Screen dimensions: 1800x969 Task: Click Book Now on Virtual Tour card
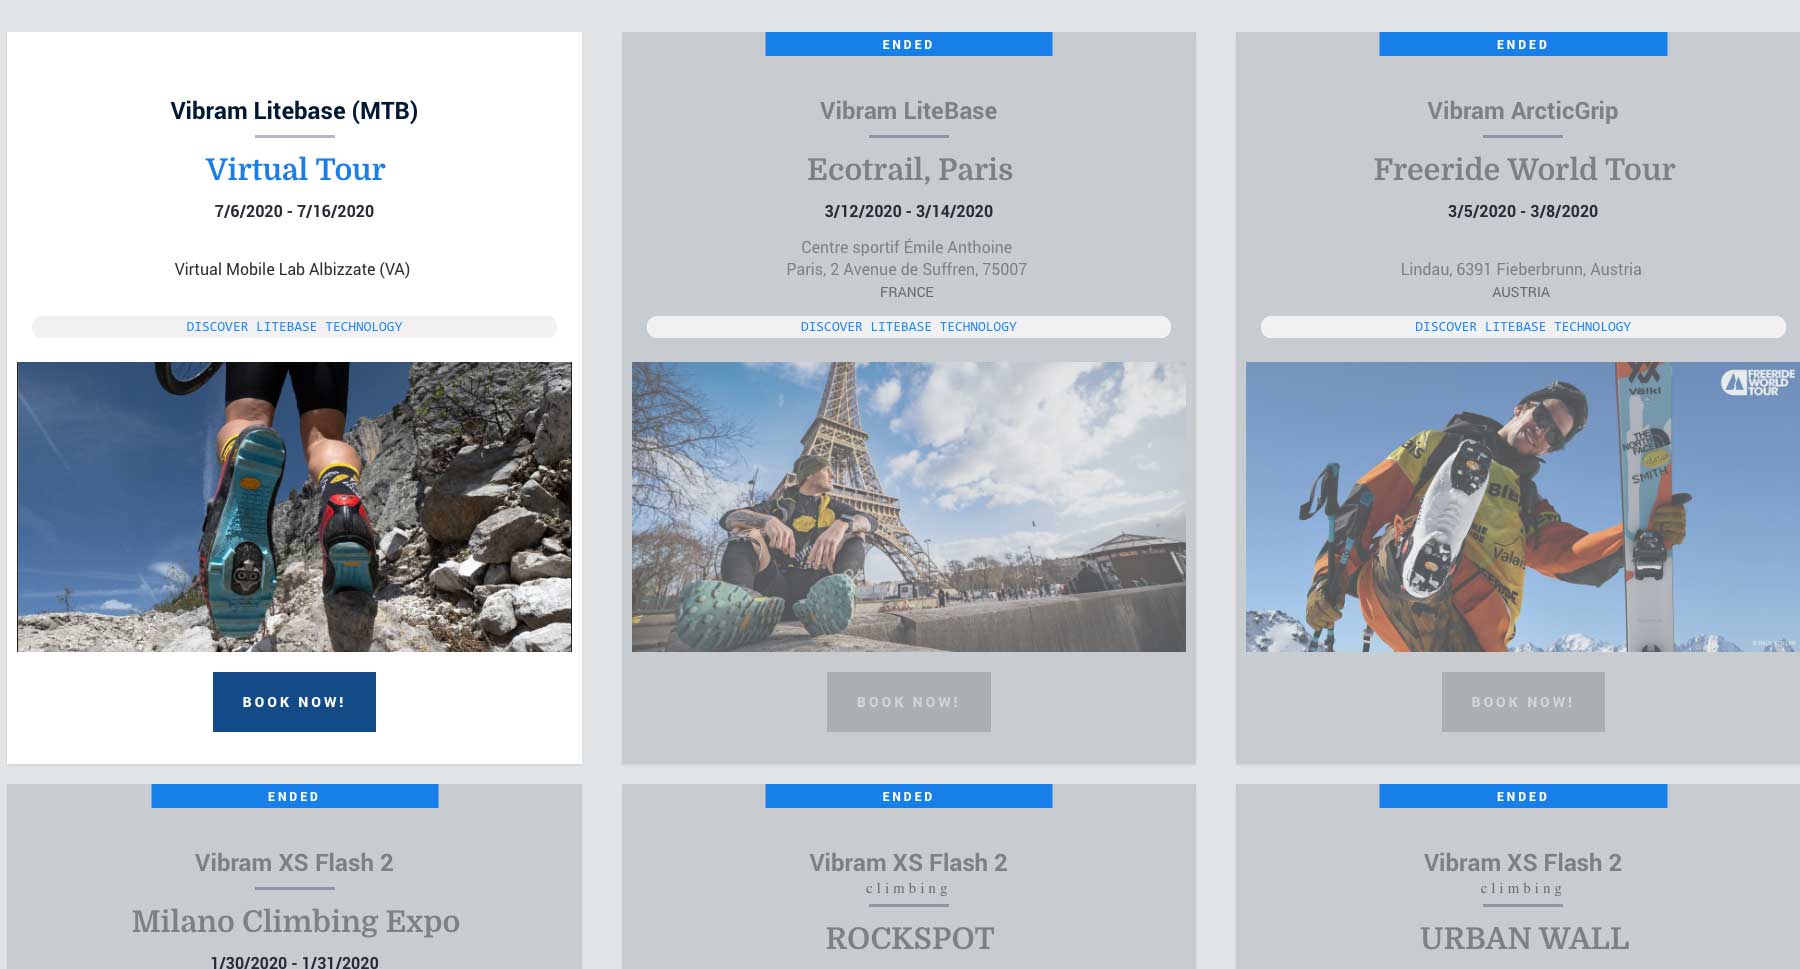pos(294,702)
